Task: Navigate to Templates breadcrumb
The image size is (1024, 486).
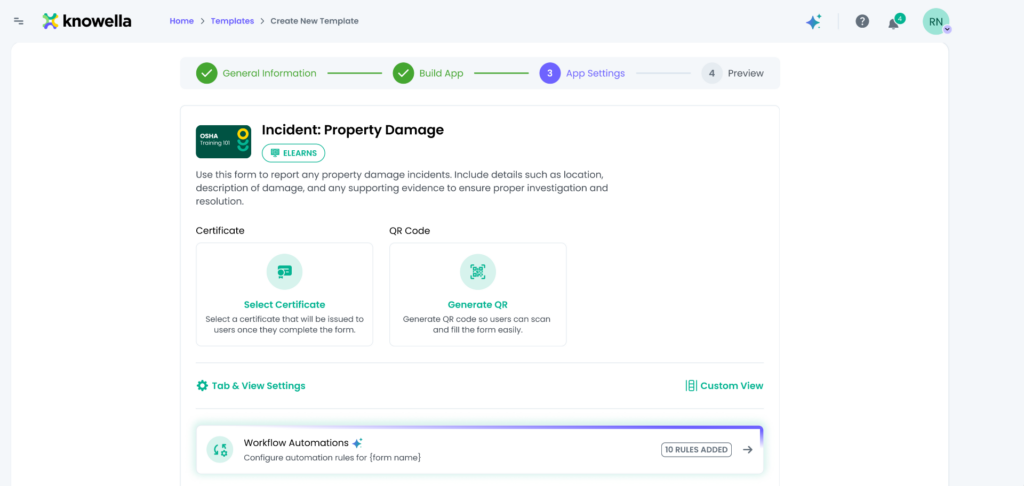Action: click(x=232, y=21)
